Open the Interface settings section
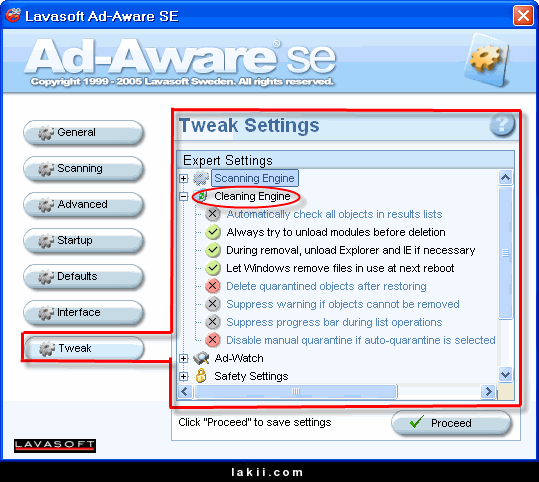The width and height of the screenshot is (539, 482). (x=83, y=313)
